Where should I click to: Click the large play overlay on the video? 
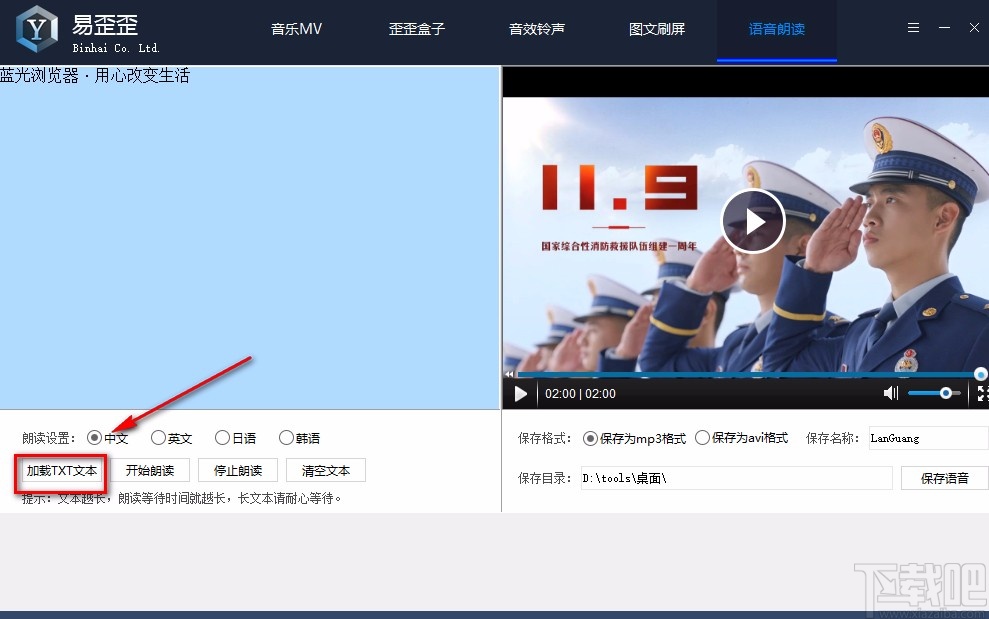pos(753,221)
